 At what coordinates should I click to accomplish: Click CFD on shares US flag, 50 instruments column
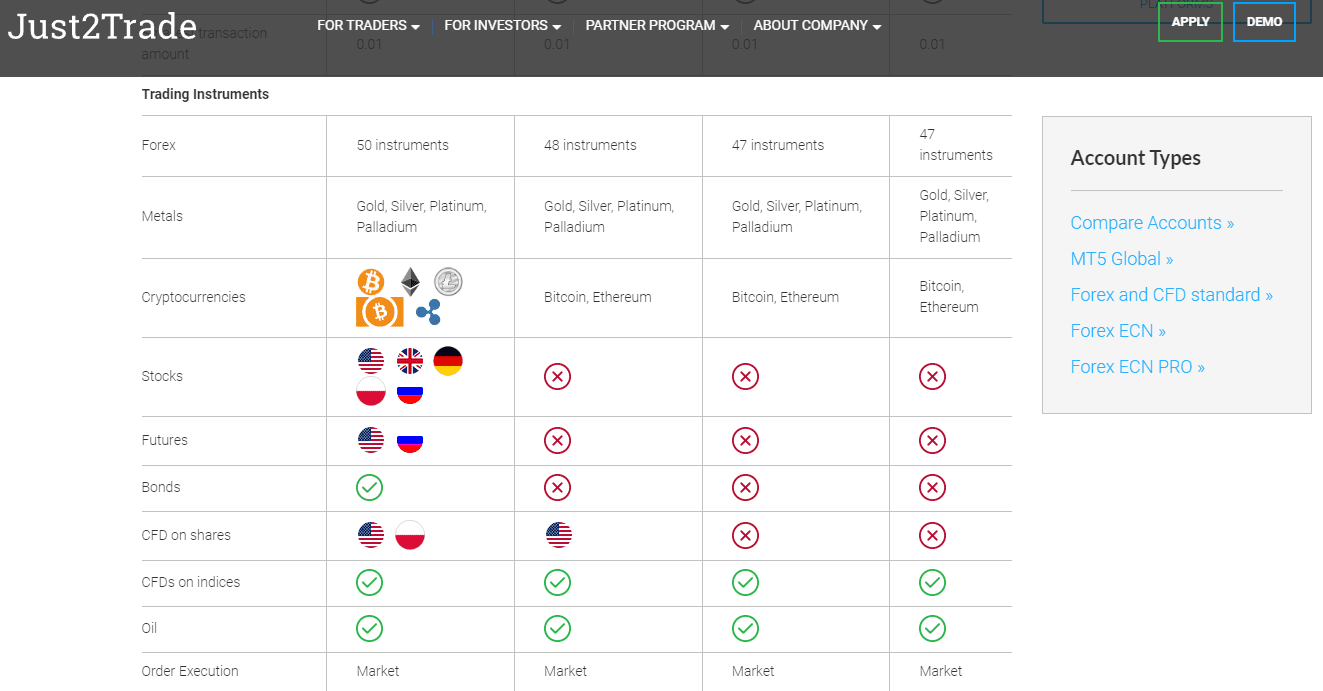[371, 535]
